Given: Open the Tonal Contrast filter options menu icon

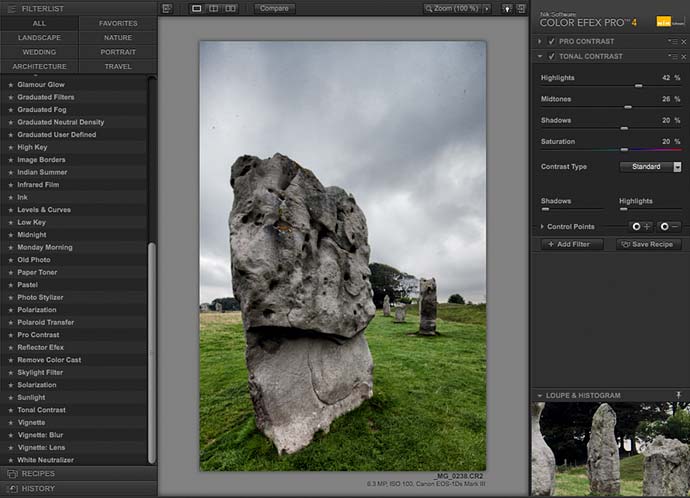Looking at the screenshot, I should tap(672, 56).
